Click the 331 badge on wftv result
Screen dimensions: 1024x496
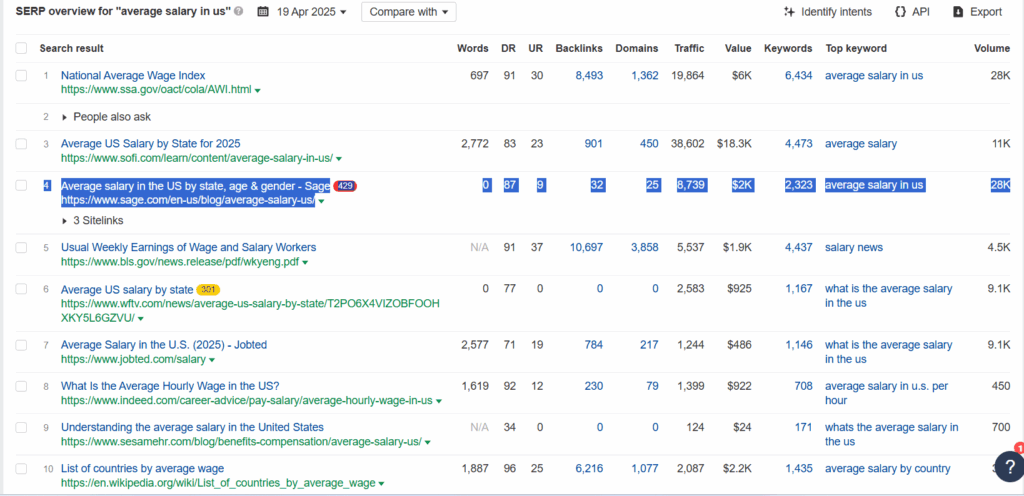click(208, 289)
